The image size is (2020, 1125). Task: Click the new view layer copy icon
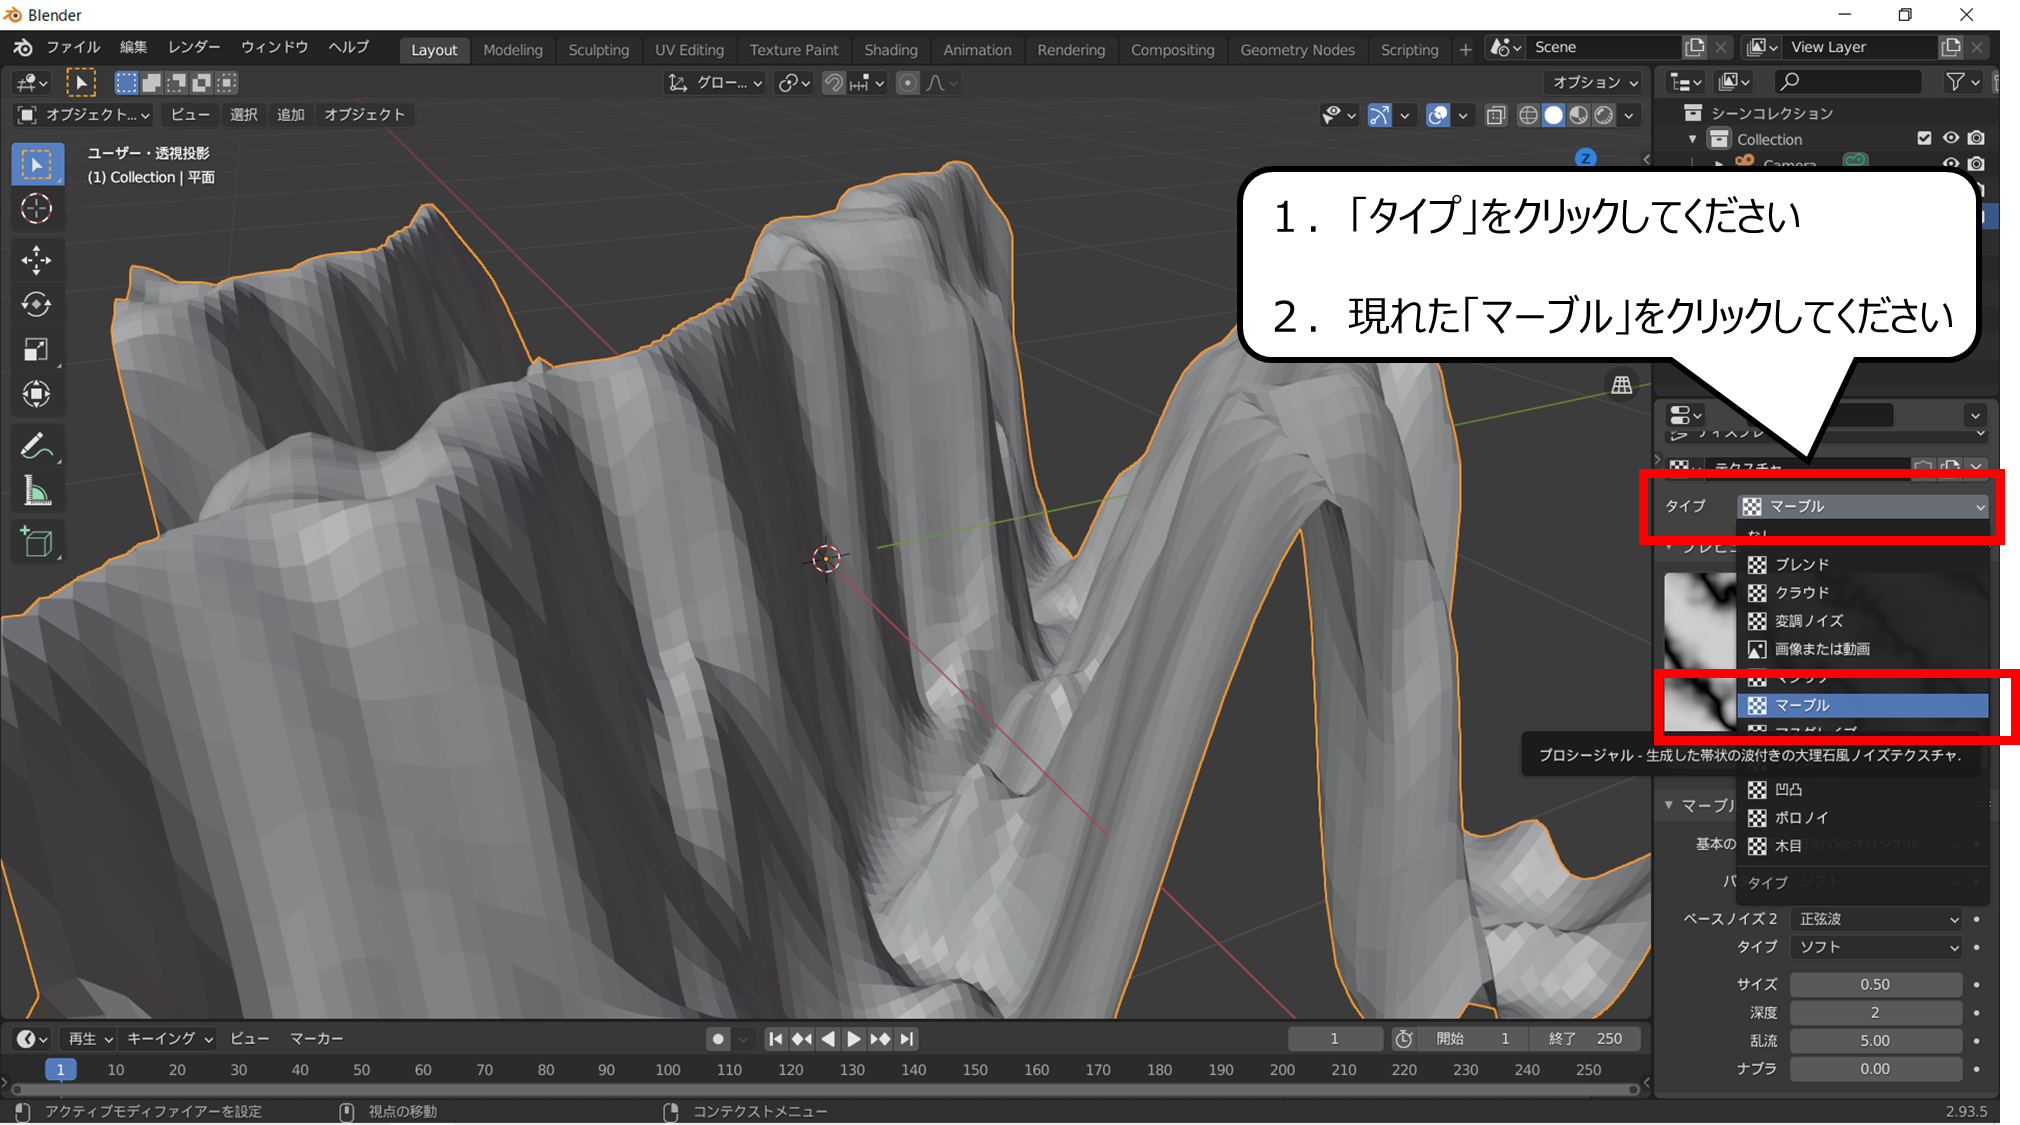click(1950, 47)
